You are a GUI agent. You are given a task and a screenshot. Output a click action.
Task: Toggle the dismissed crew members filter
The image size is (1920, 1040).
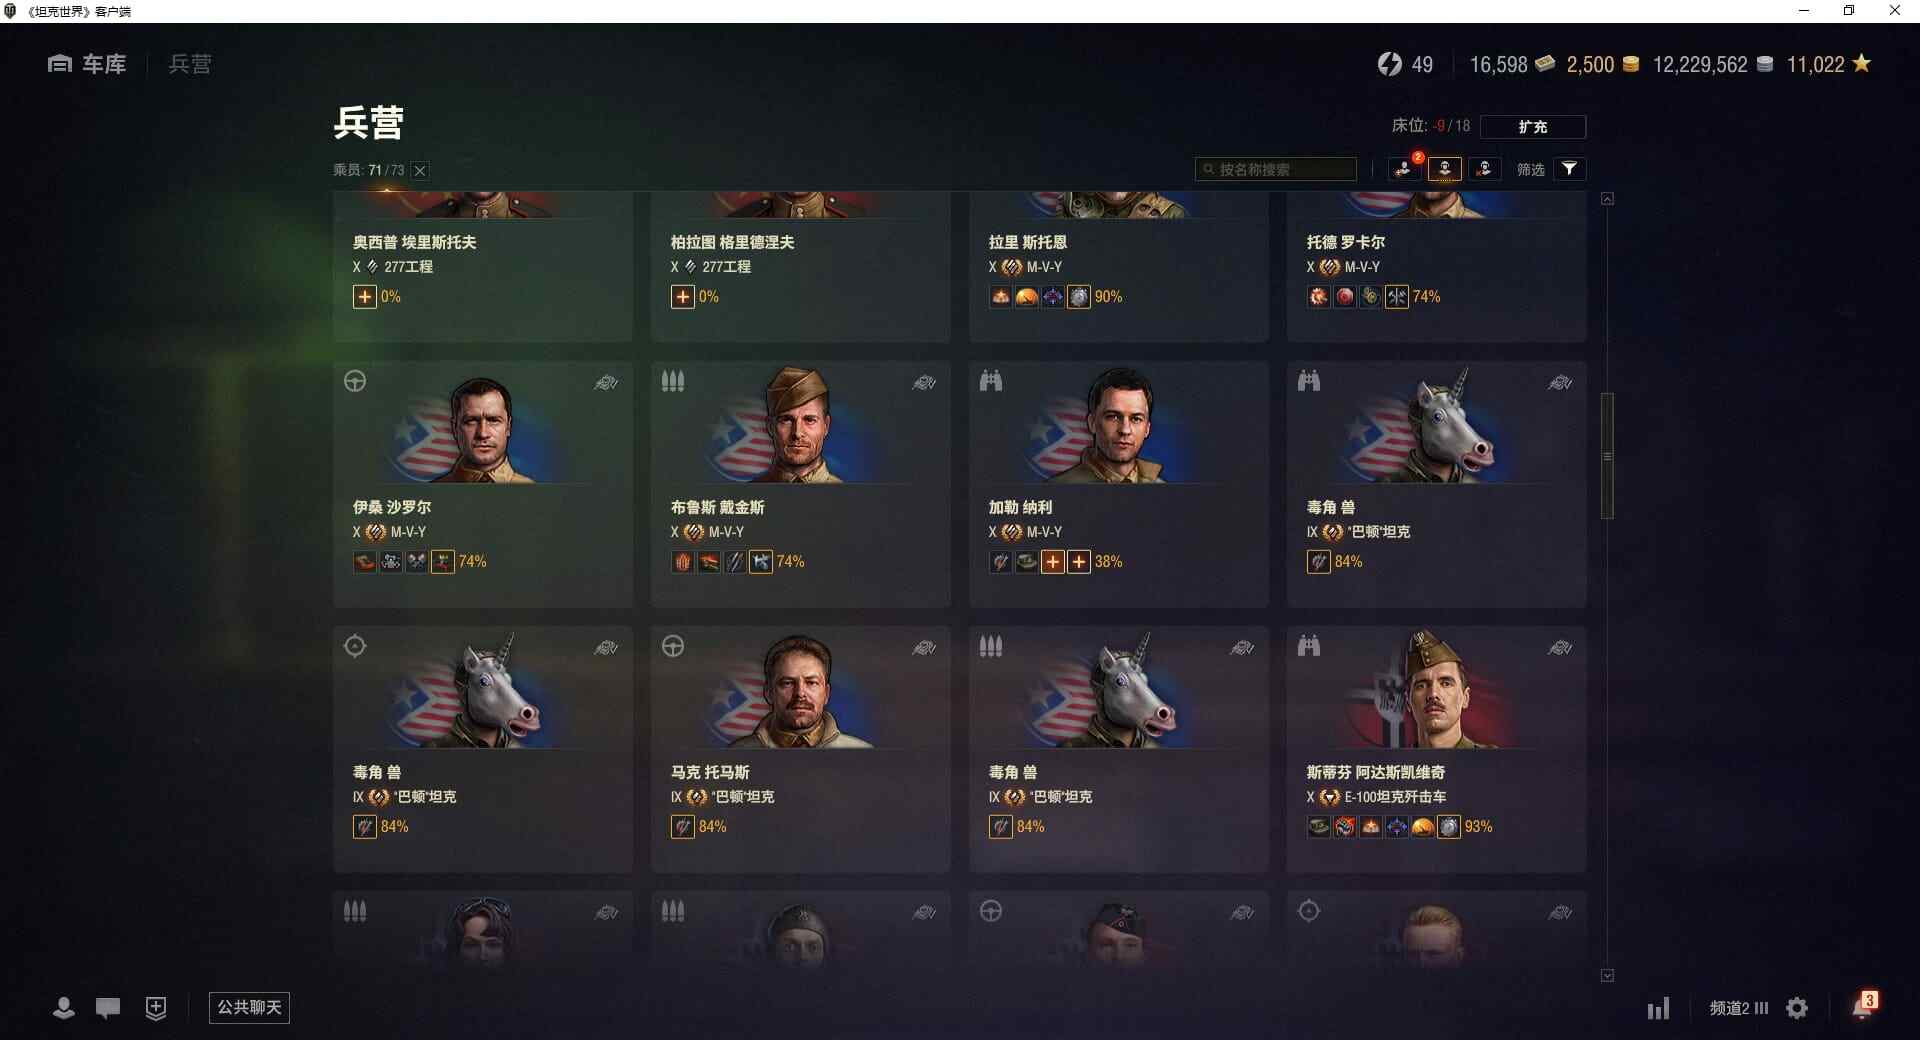coord(1484,169)
